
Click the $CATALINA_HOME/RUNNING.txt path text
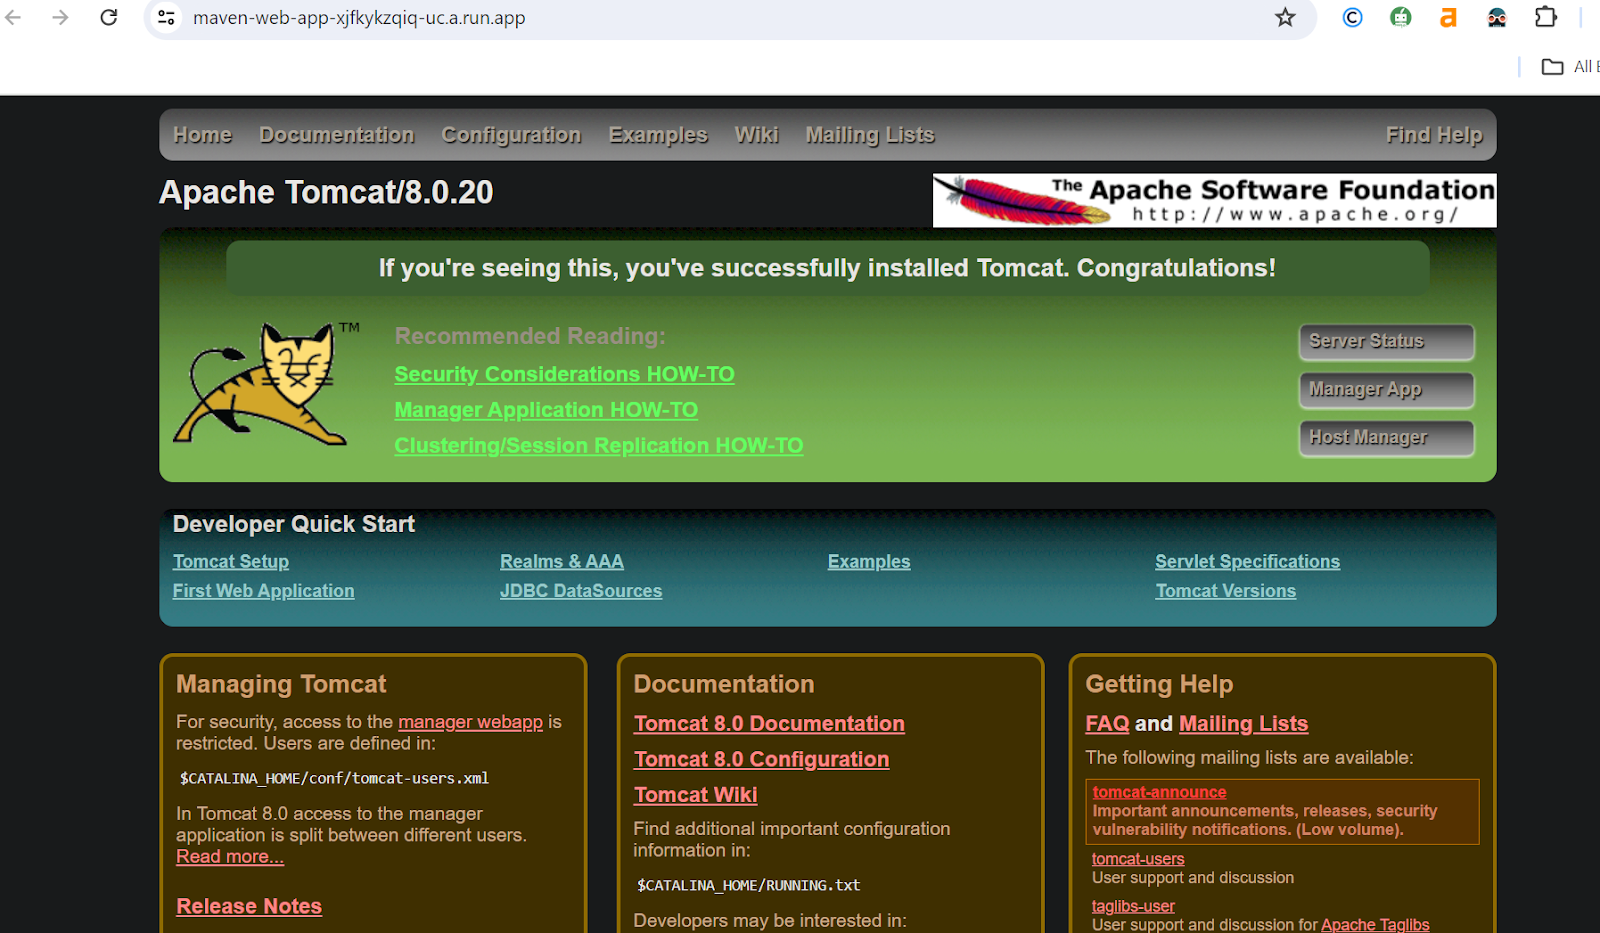tap(748, 885)
